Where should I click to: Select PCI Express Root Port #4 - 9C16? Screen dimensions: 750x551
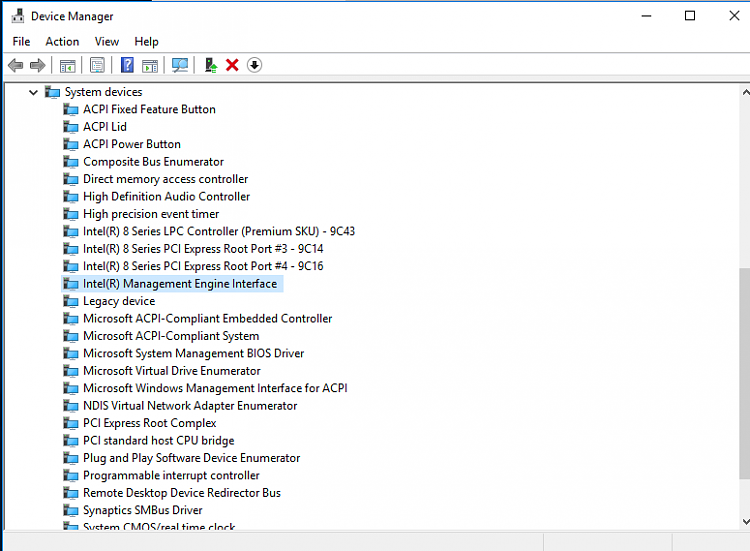pyautogui.click(x=203, y=266)
